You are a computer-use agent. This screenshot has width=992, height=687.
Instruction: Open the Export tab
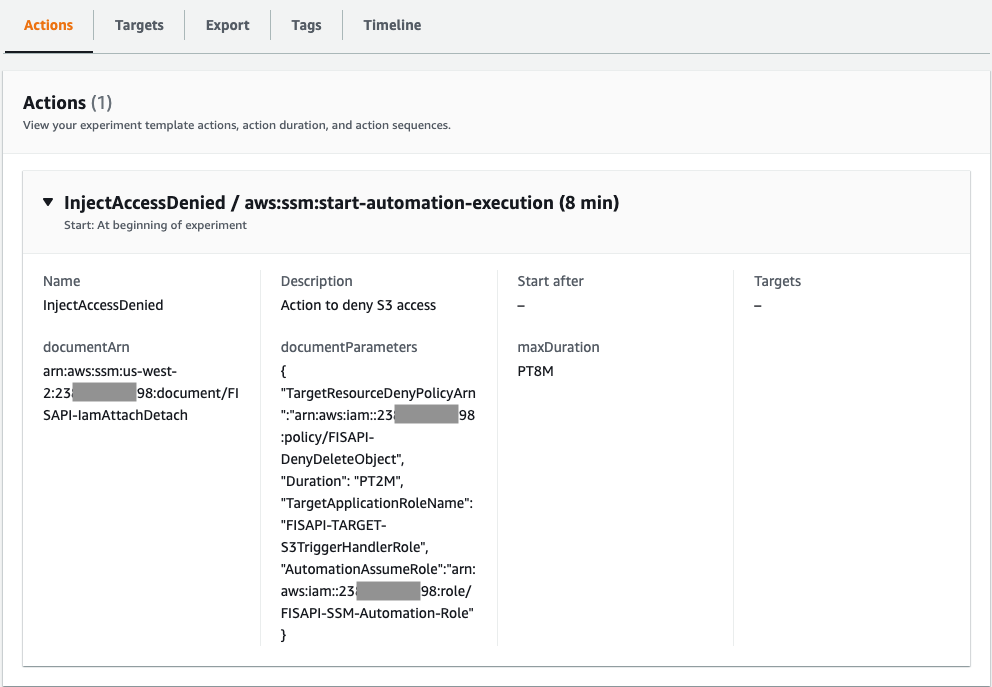click(x=227, y=25)
